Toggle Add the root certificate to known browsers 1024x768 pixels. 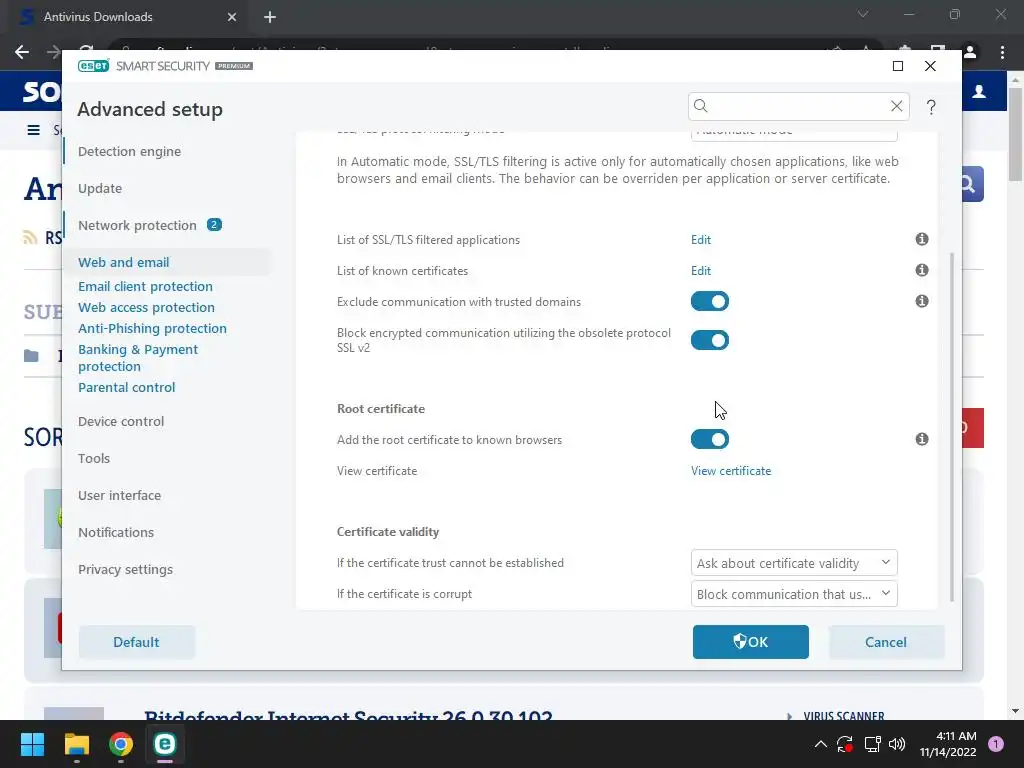(x=710, y=440)
